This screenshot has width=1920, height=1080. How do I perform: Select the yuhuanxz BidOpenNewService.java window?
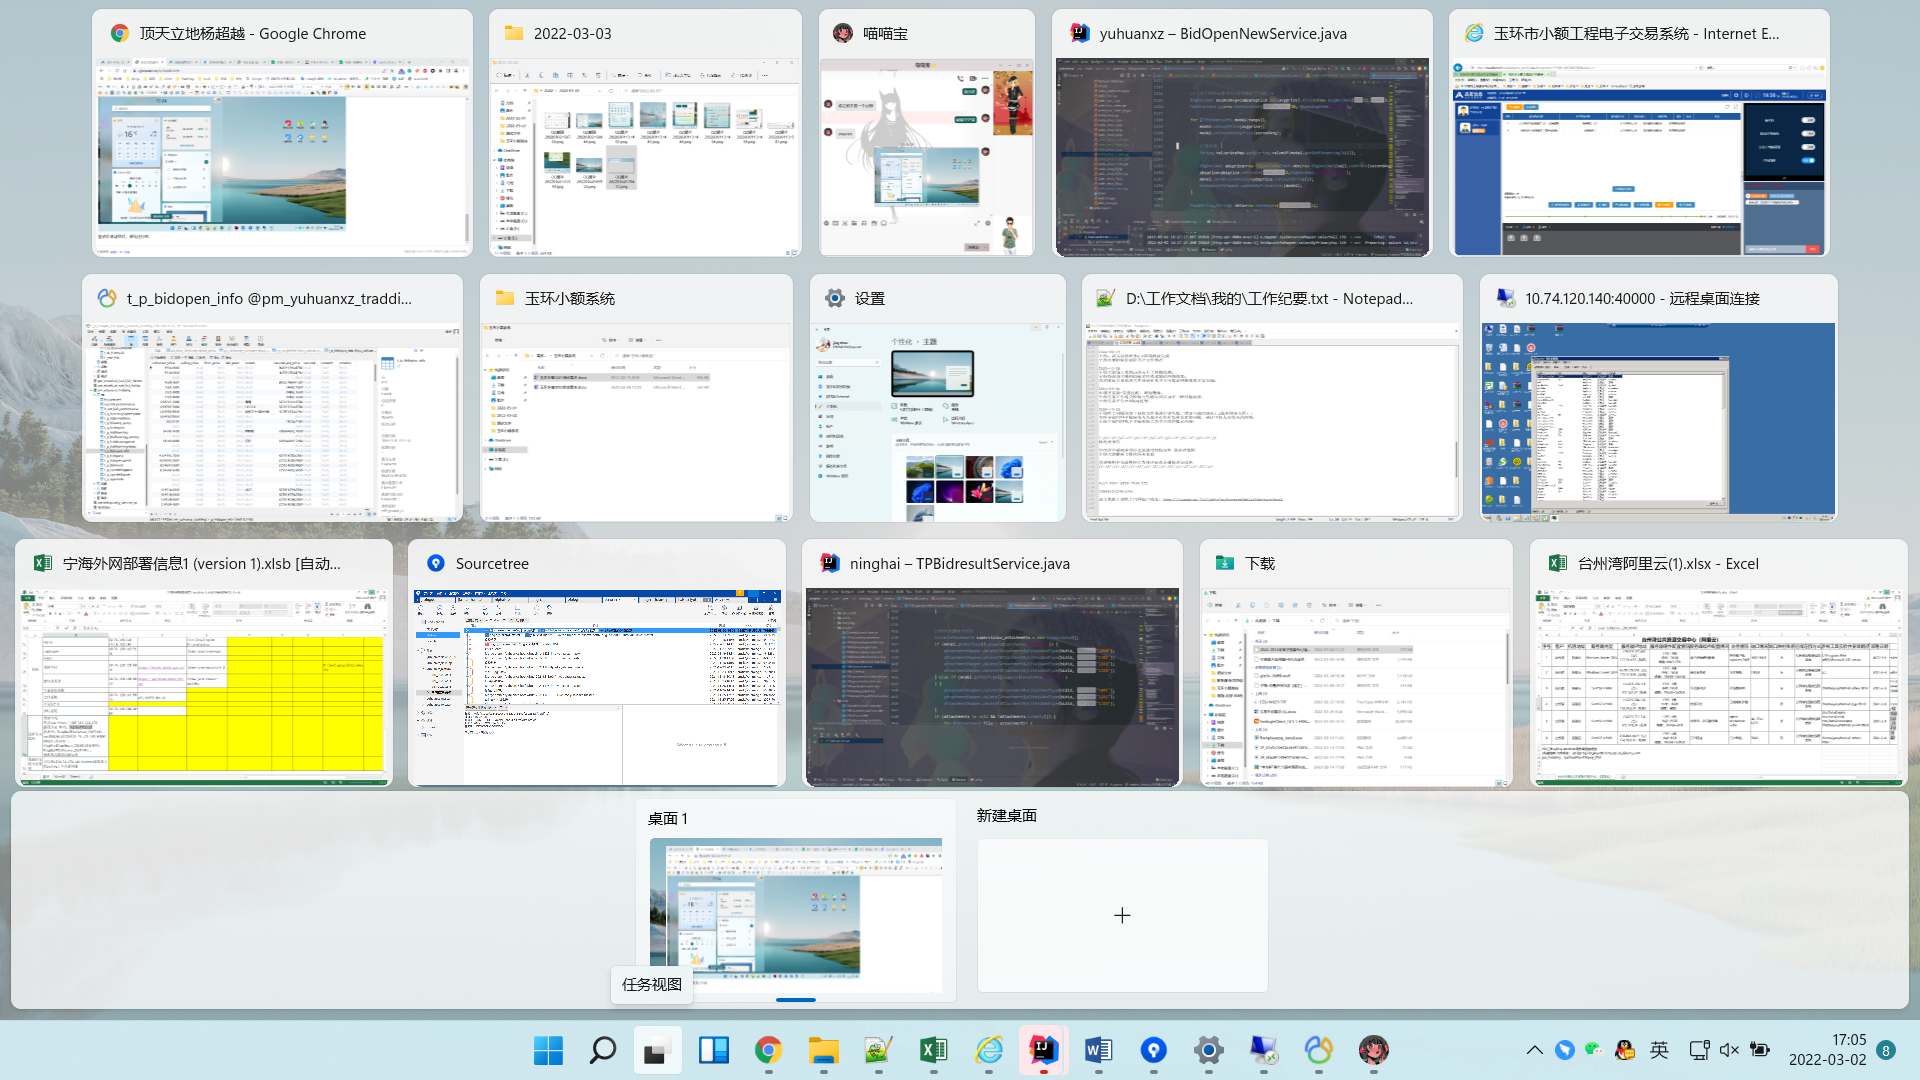[x=1242, y=133]
